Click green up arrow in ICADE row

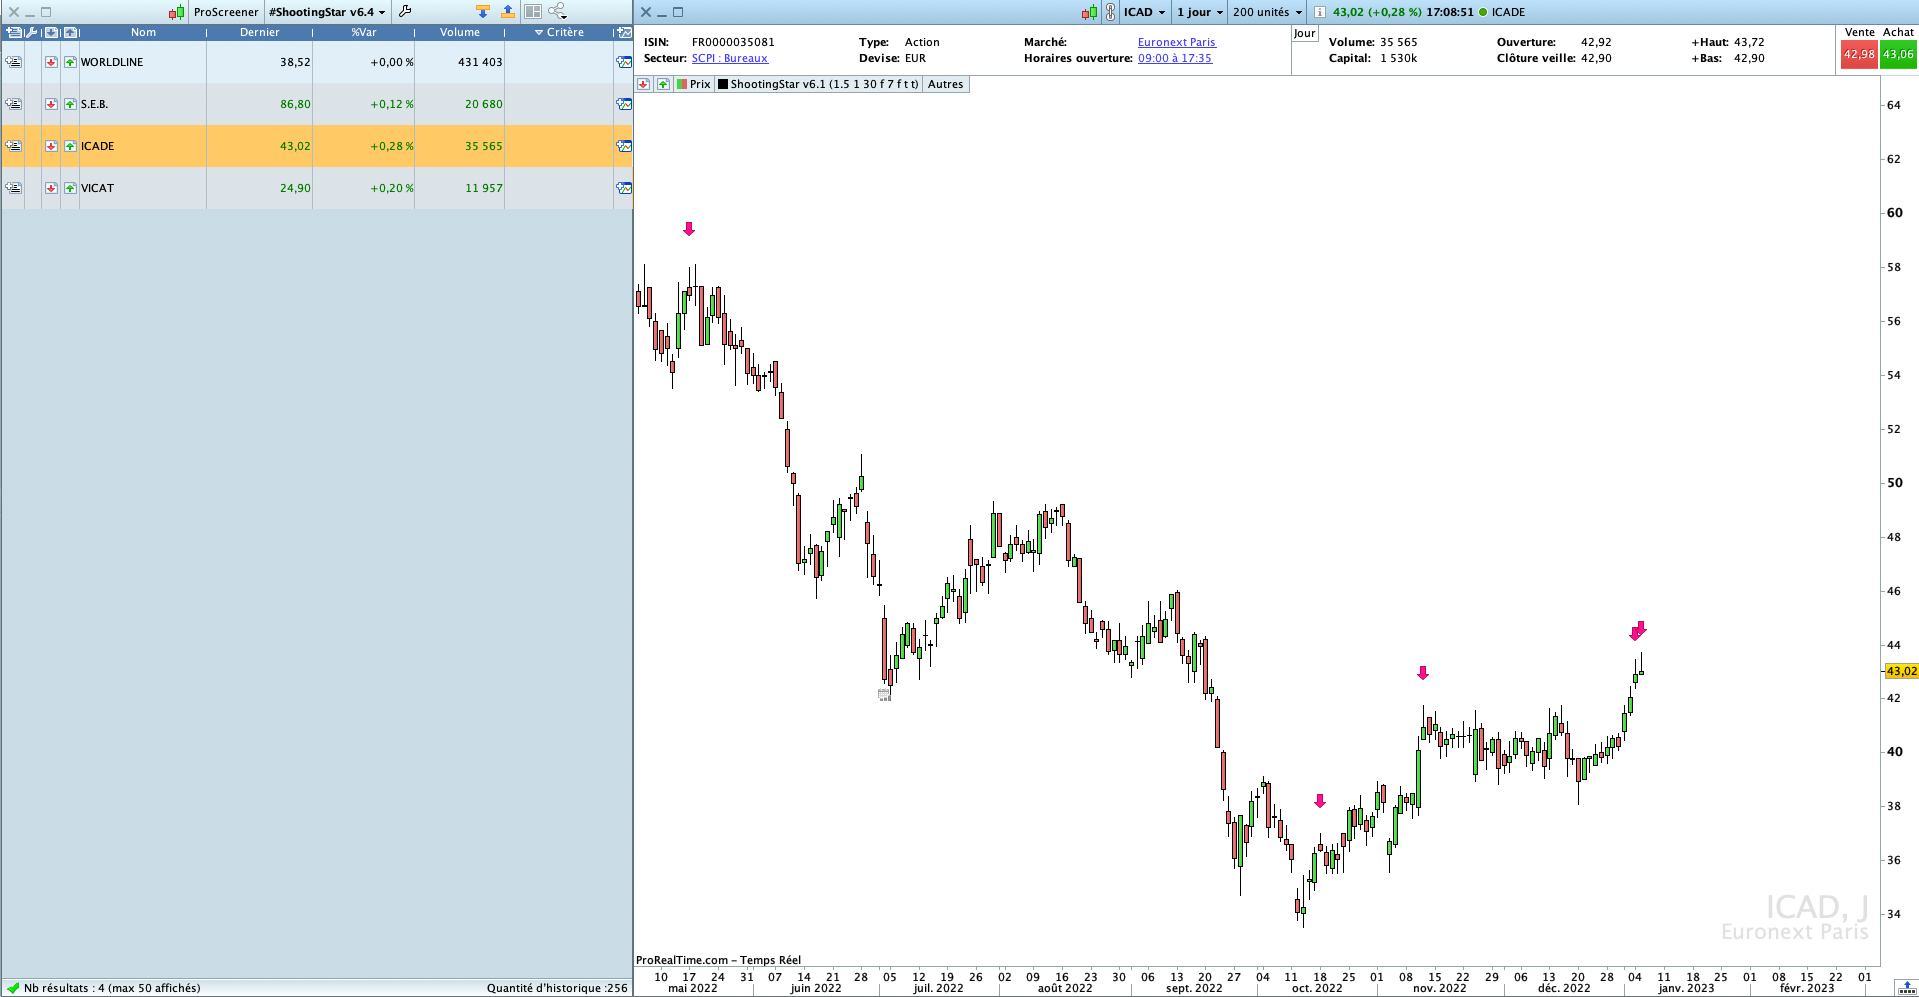click(x=70, y=146)
